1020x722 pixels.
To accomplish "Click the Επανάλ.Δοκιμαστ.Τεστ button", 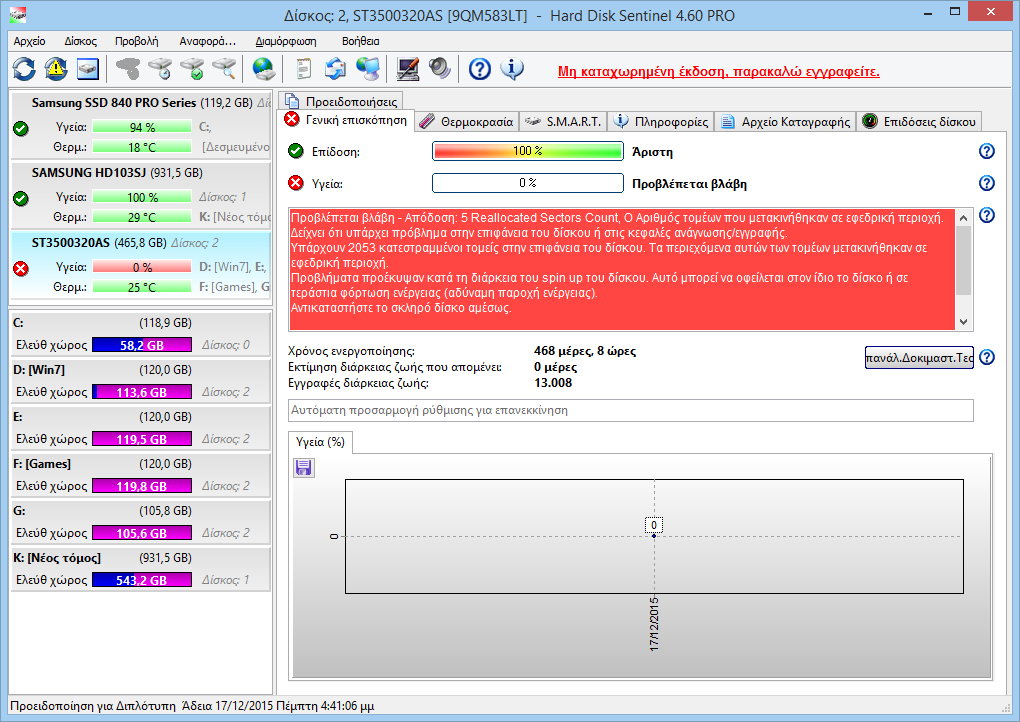I will tap(919, 357).
